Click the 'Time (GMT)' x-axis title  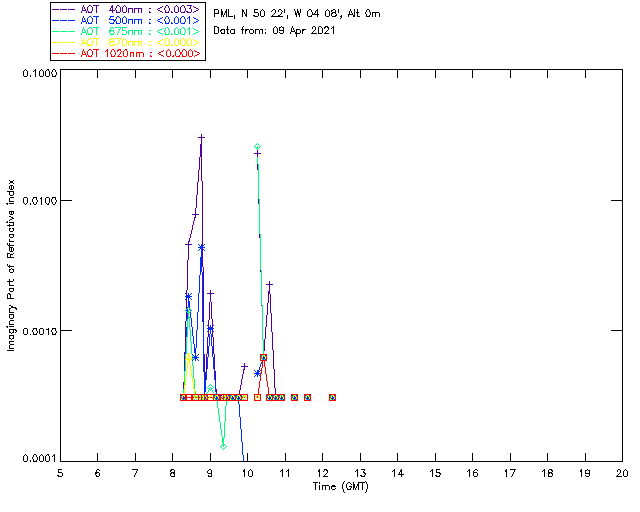pyautogui.click(x=341, y=487)
